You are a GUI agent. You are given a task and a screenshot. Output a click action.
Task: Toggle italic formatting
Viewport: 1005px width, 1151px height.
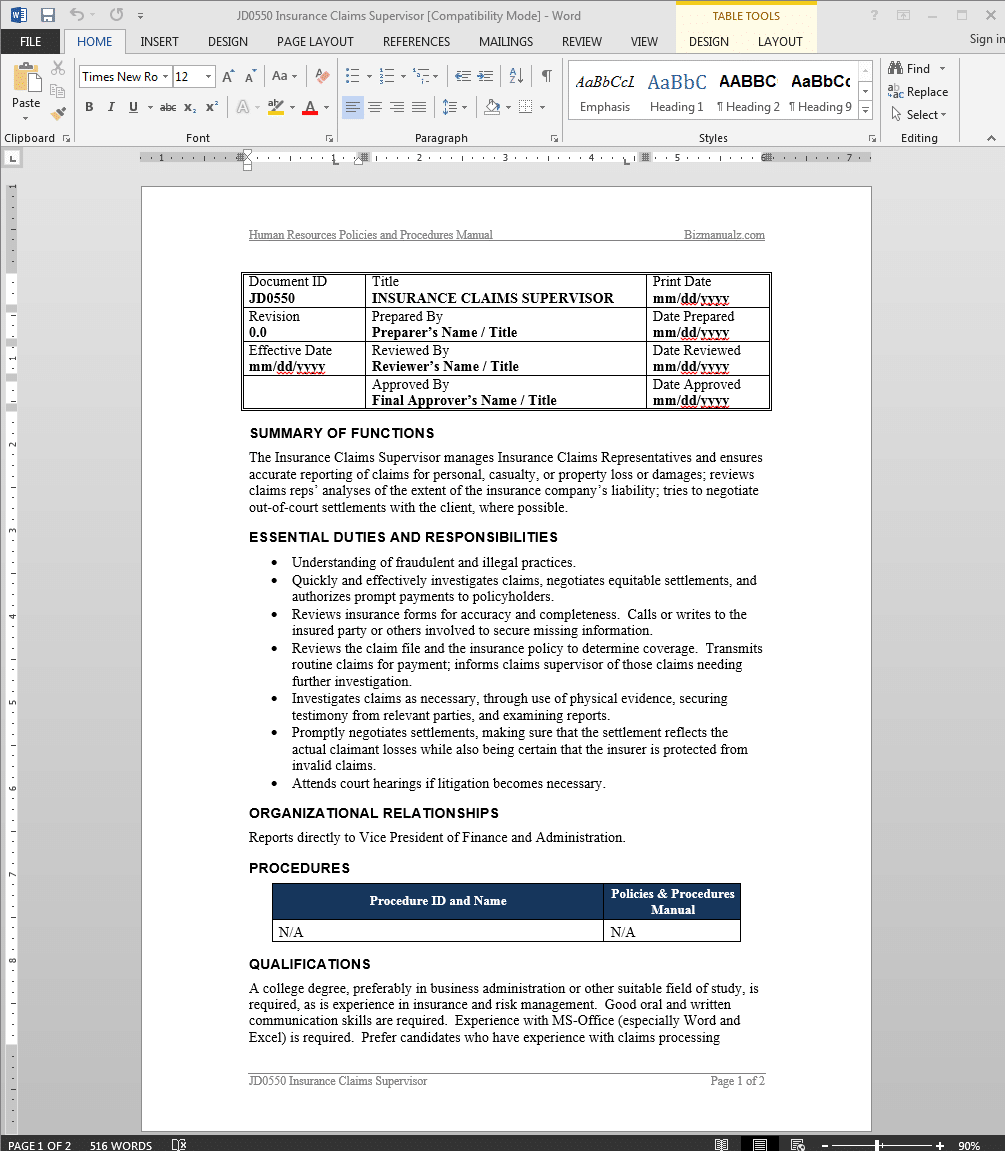(111, 107)
